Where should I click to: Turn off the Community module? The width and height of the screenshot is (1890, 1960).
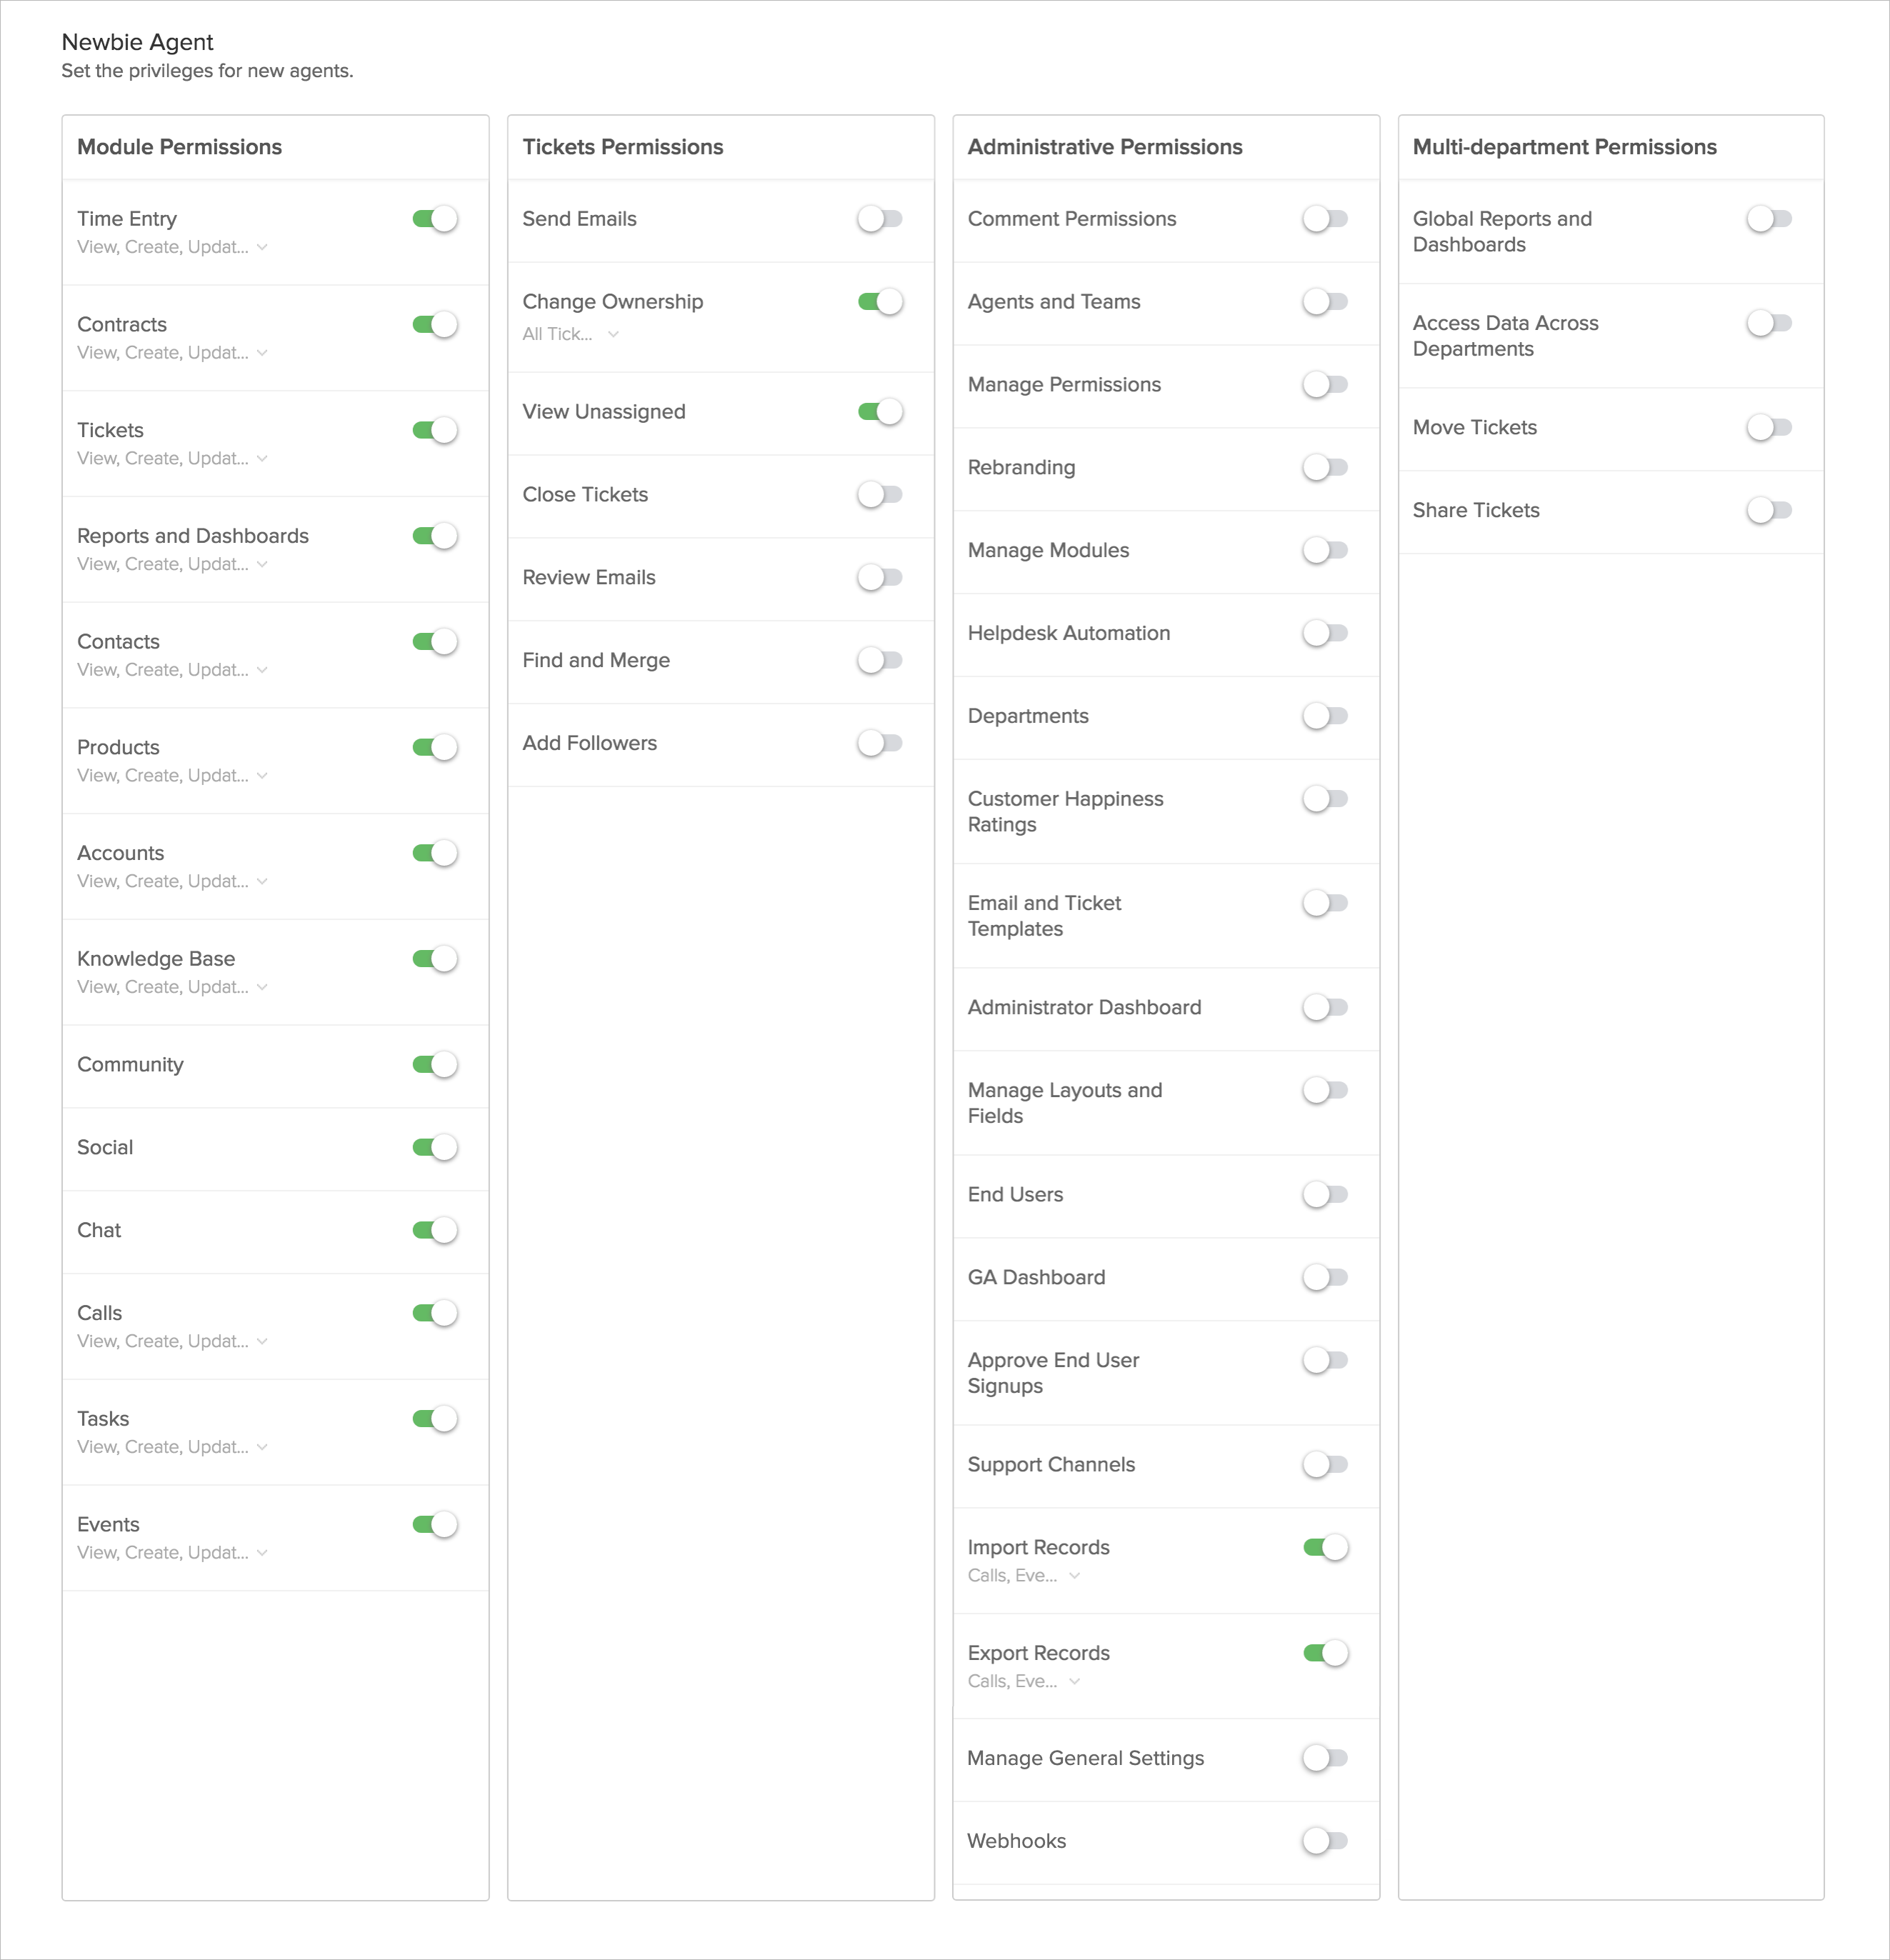pos(435,1065)
